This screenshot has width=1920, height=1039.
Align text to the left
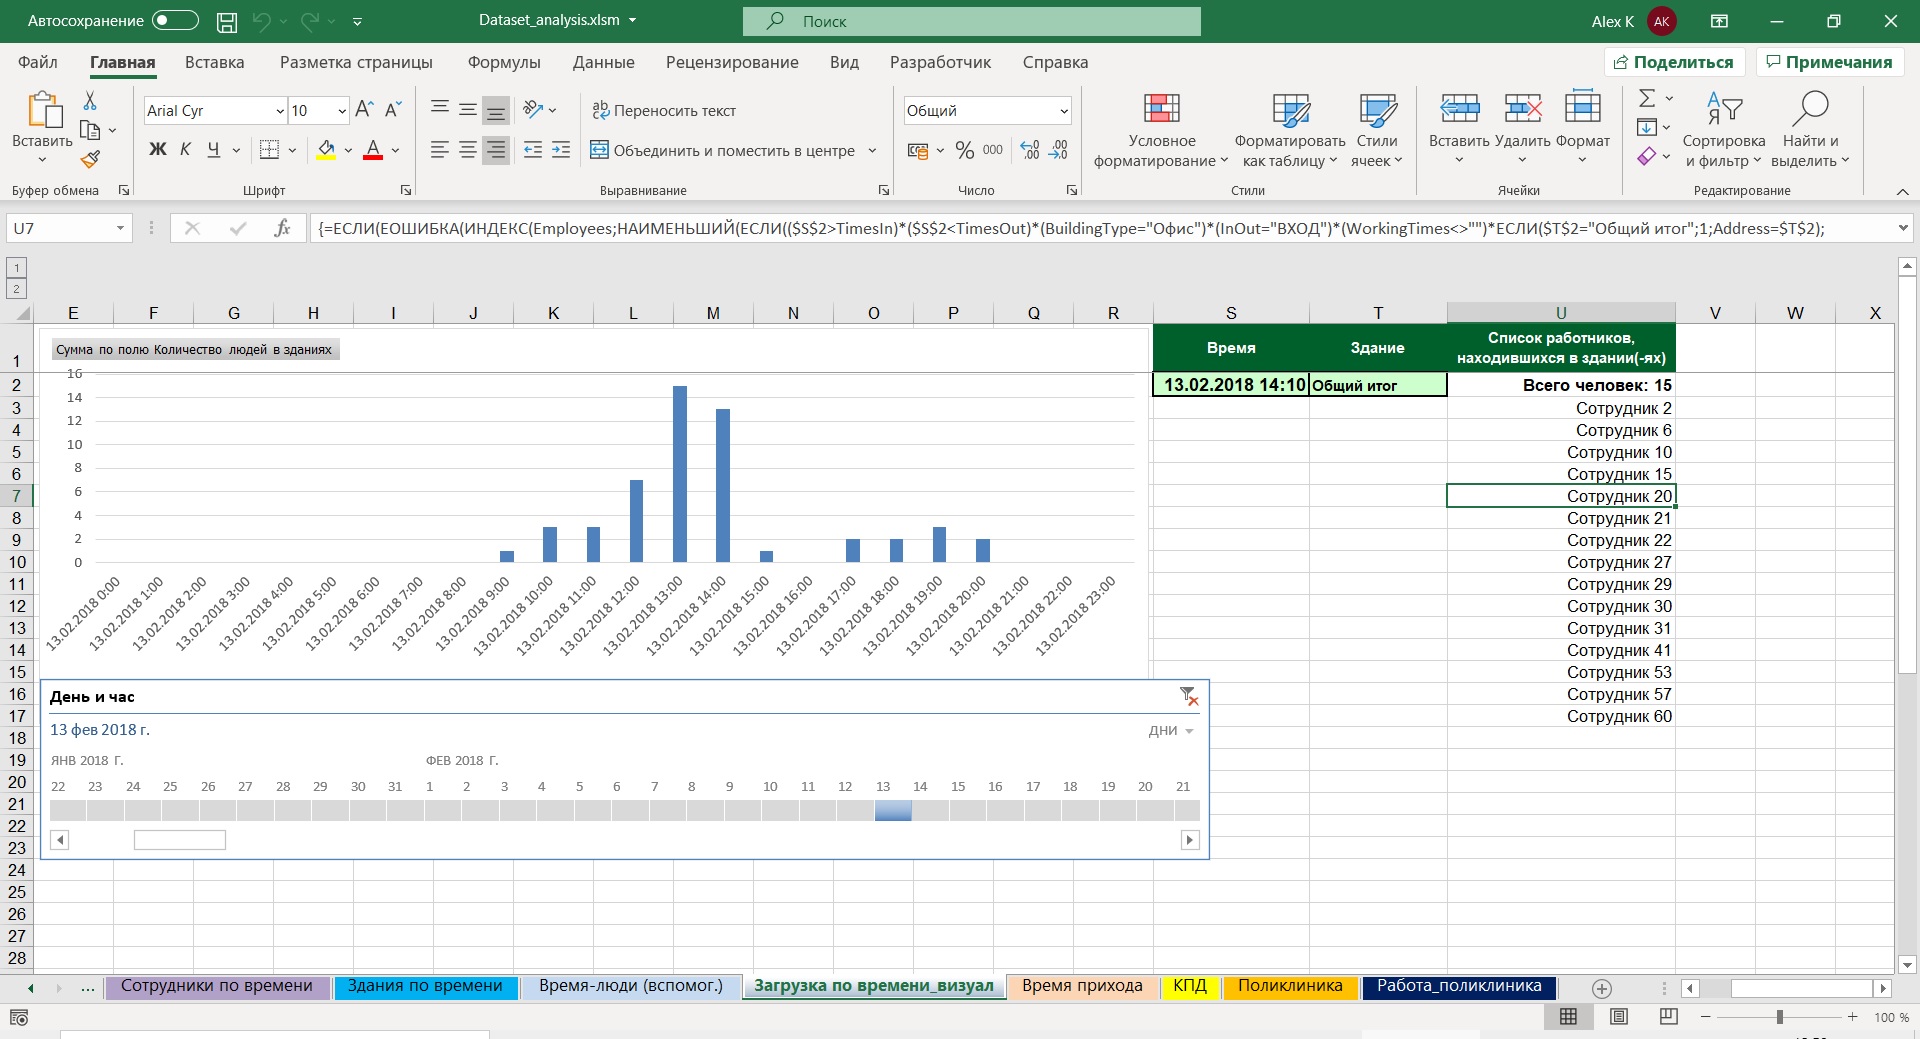[439, 150]
